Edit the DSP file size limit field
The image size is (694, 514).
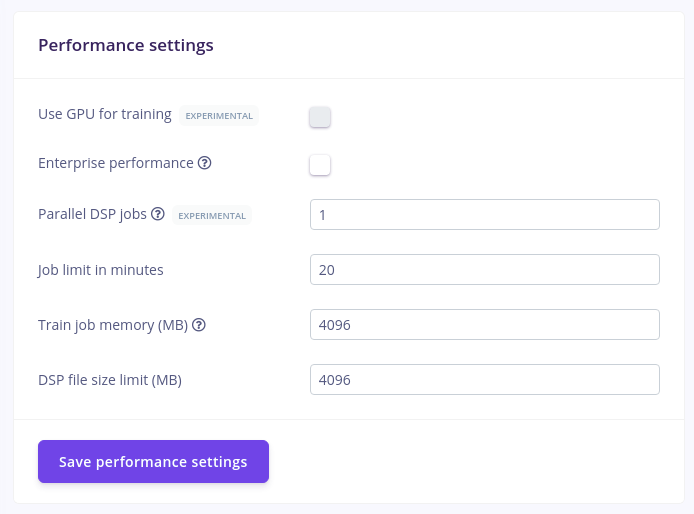pyautogui.click(x=485, y=379)
